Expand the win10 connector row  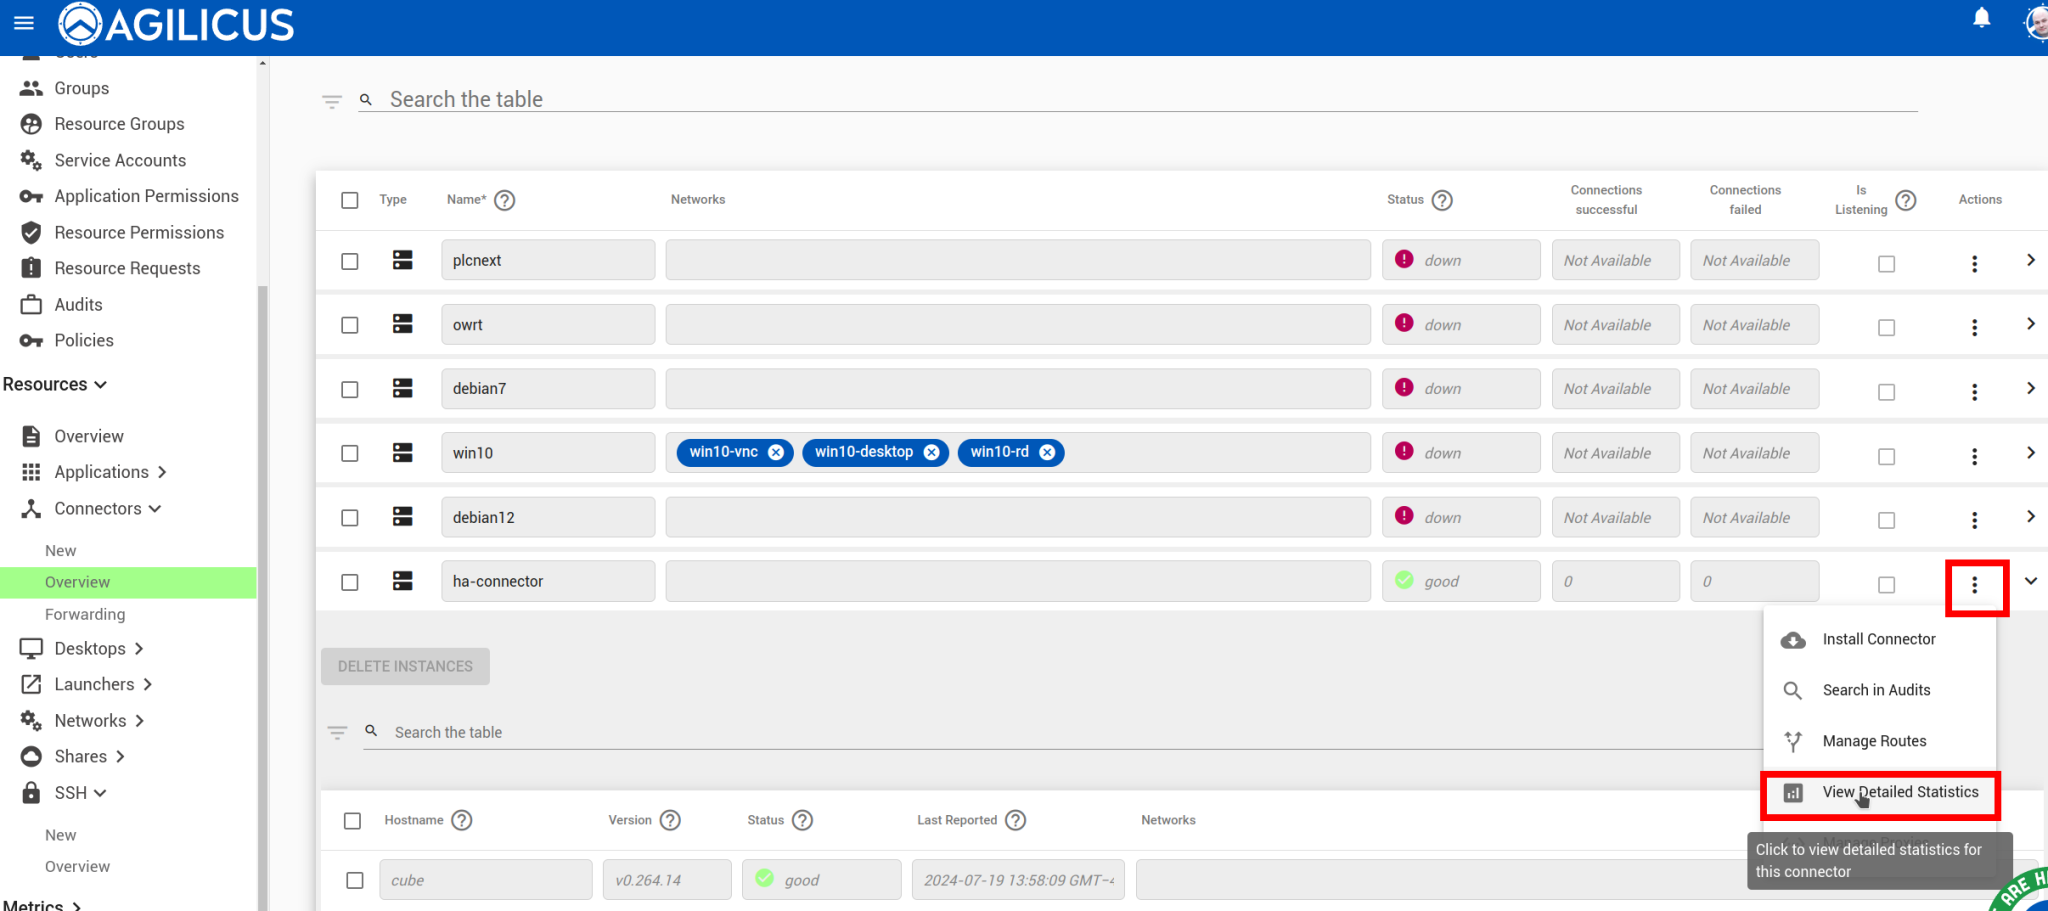point(2030,453)
